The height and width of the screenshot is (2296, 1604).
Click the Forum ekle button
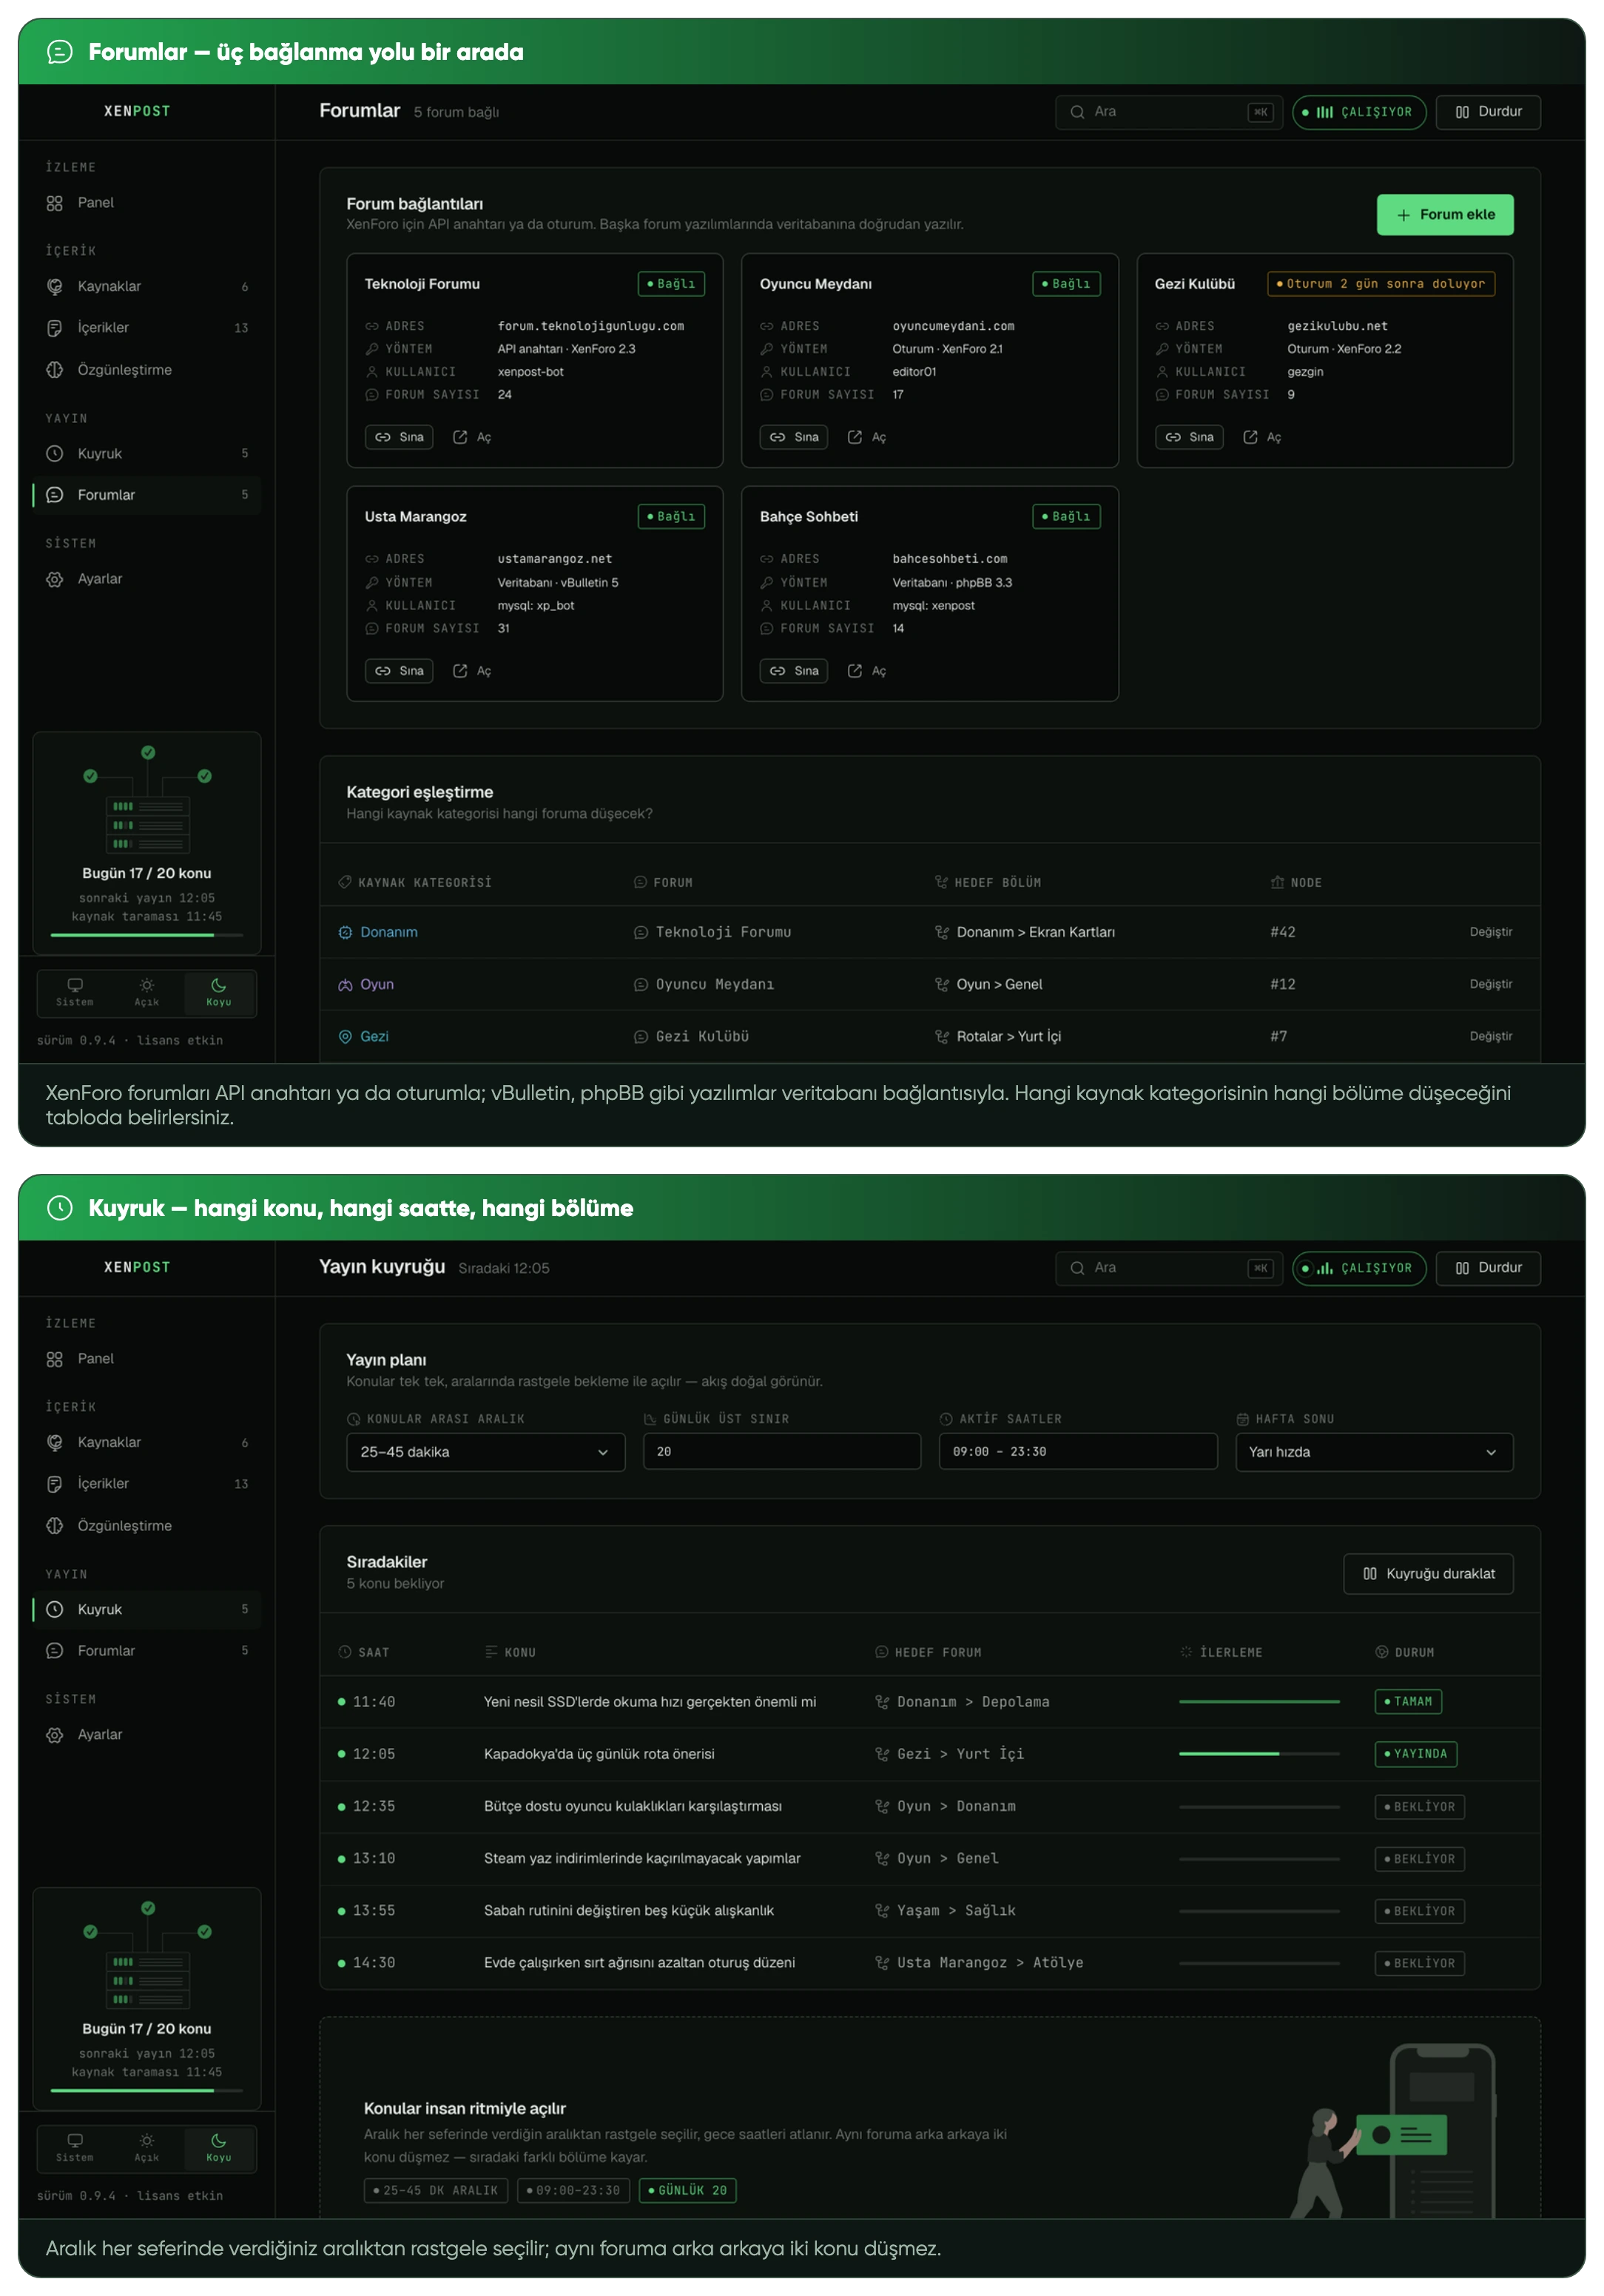click(1445, 215)
